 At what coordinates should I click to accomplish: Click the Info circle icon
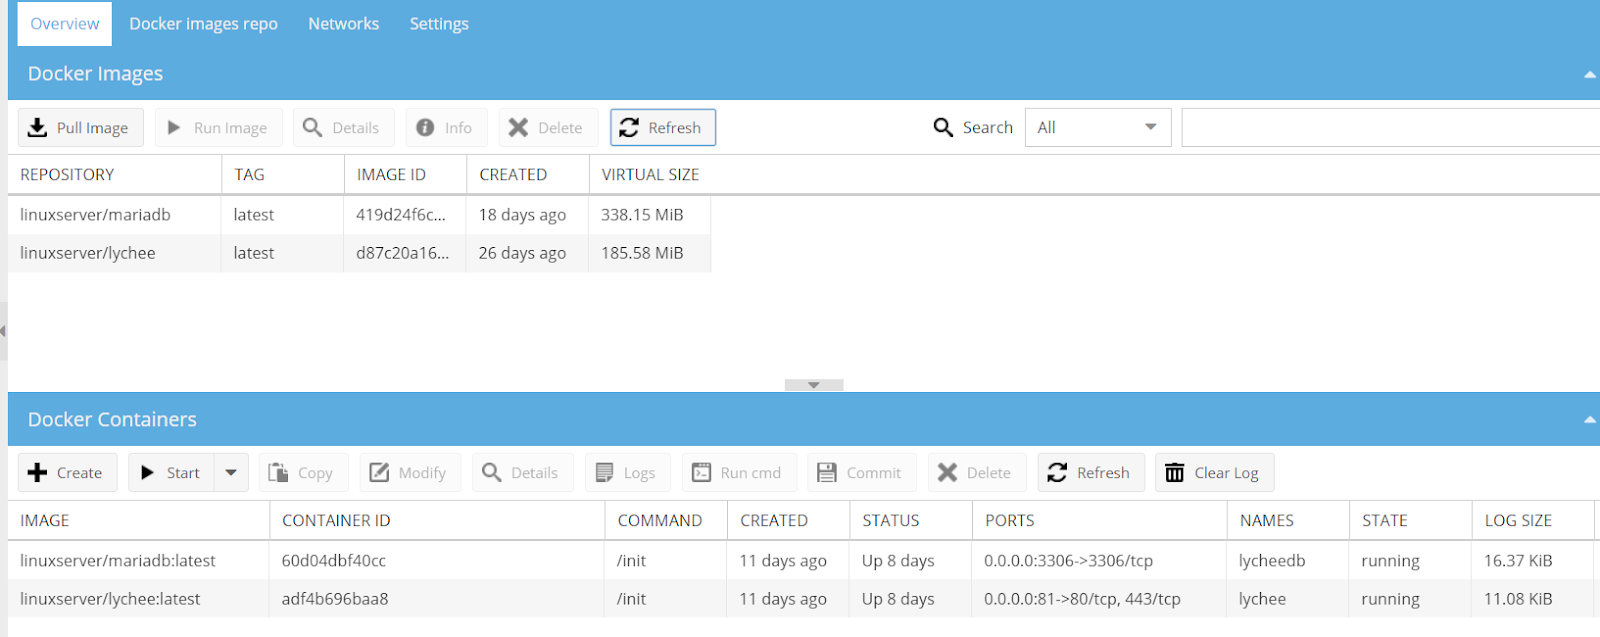425,128
